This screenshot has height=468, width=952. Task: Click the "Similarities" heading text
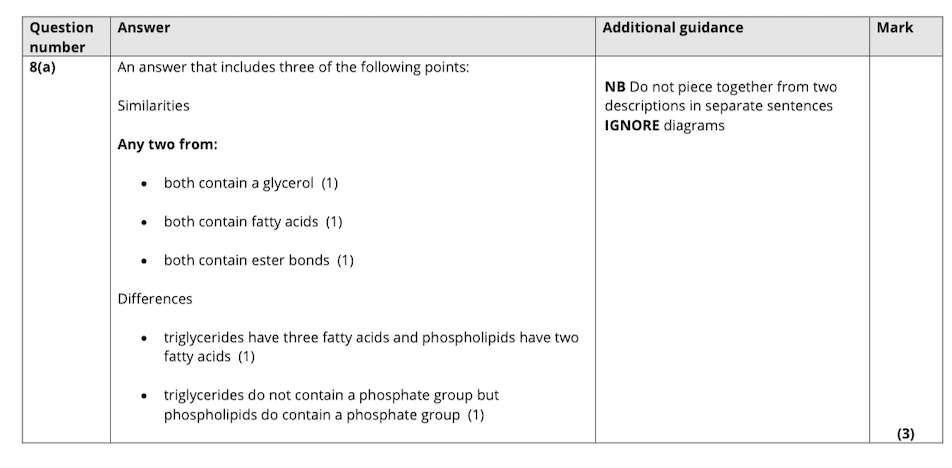coord(153,105)
